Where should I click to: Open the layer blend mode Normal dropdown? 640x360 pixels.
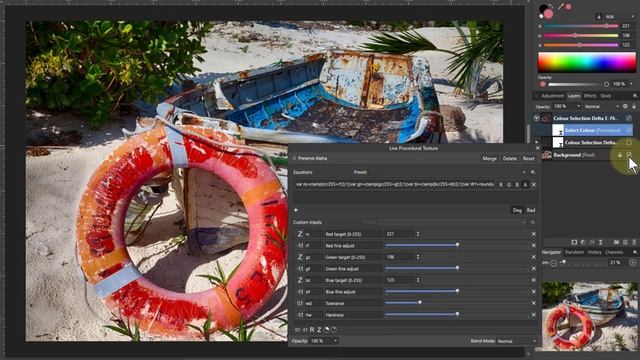601,107
